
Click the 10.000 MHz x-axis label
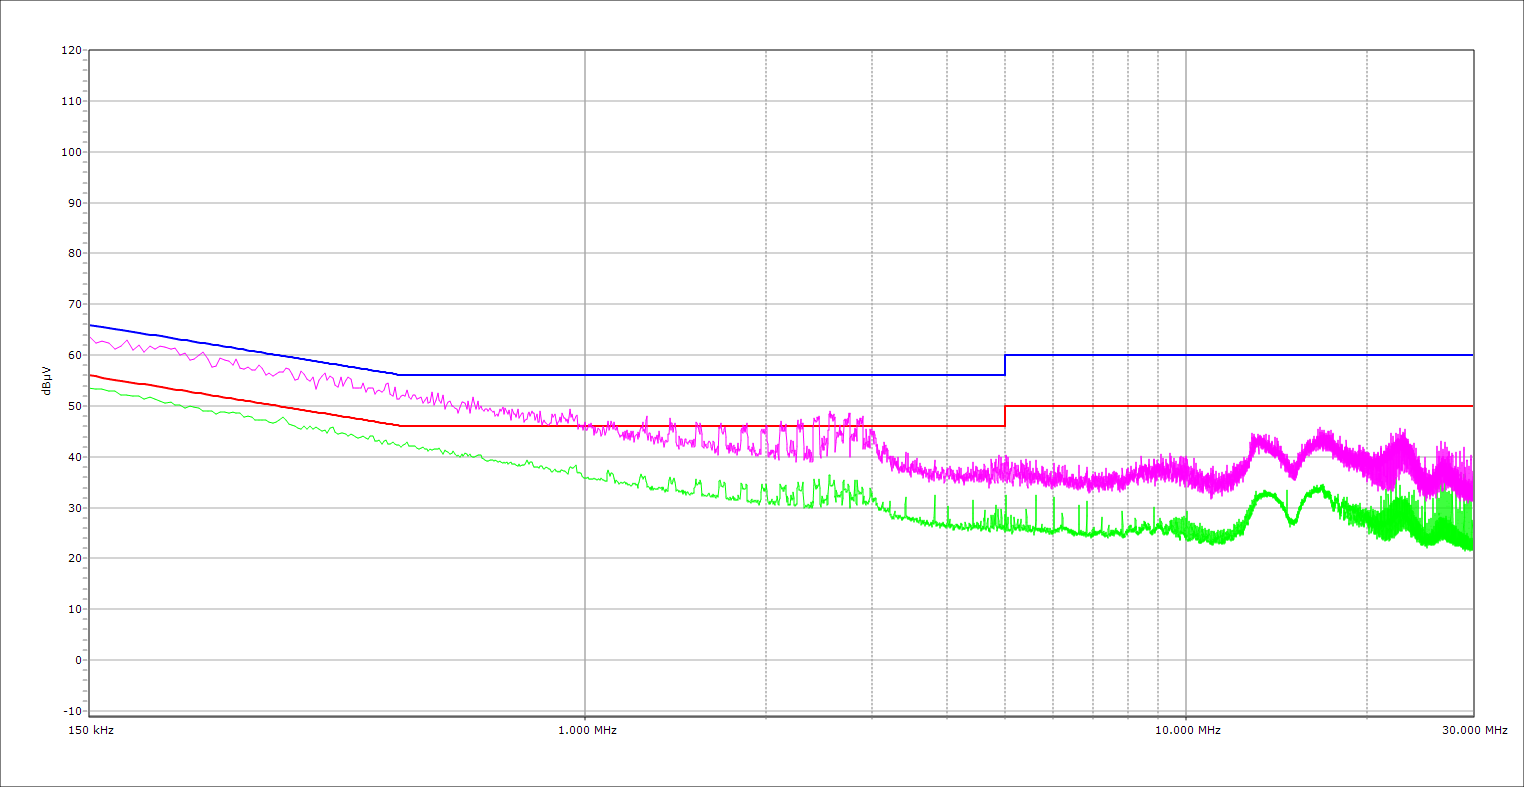pos(1187,730)
